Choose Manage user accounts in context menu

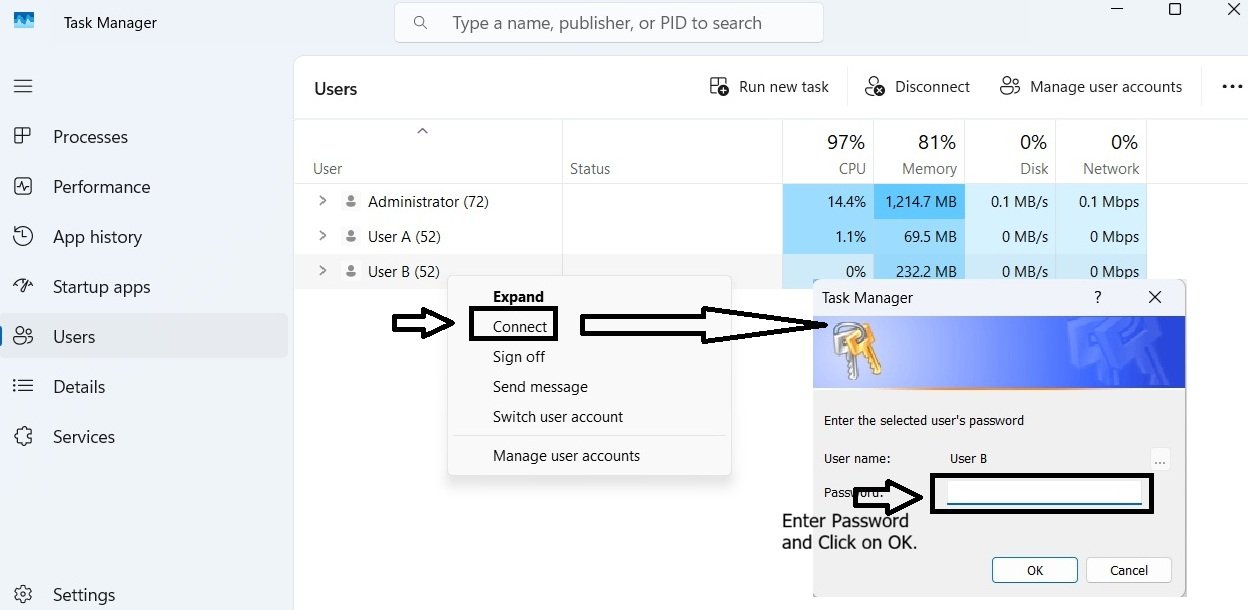point(566,456)
